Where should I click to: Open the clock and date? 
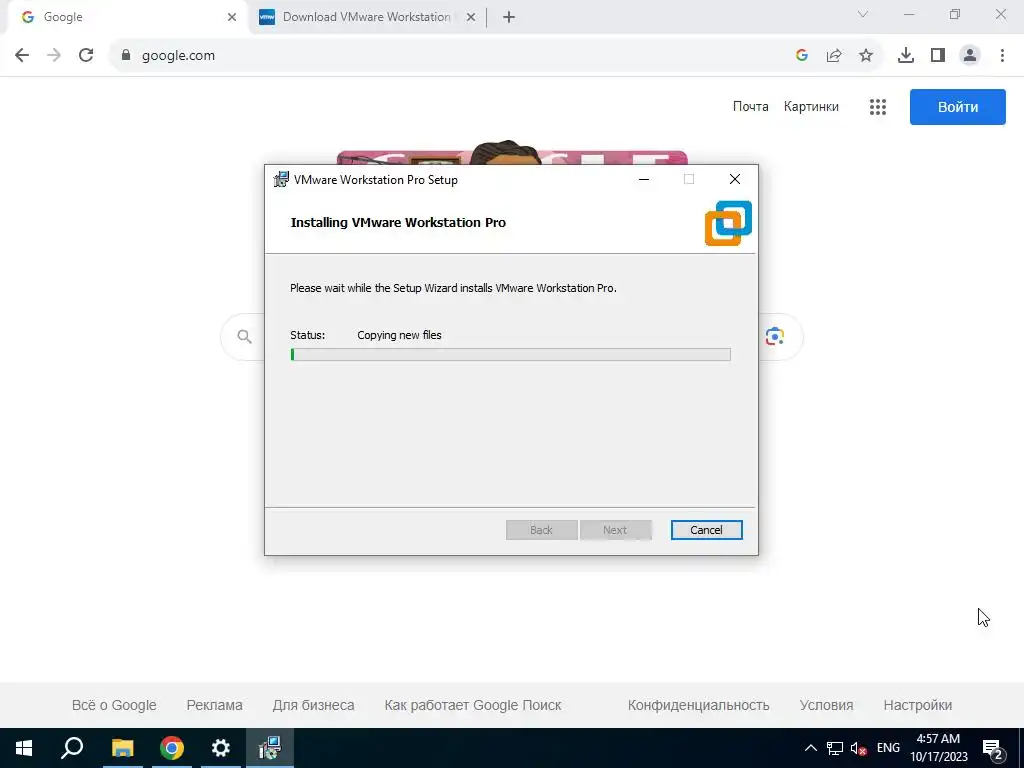(x=938, y=748)
